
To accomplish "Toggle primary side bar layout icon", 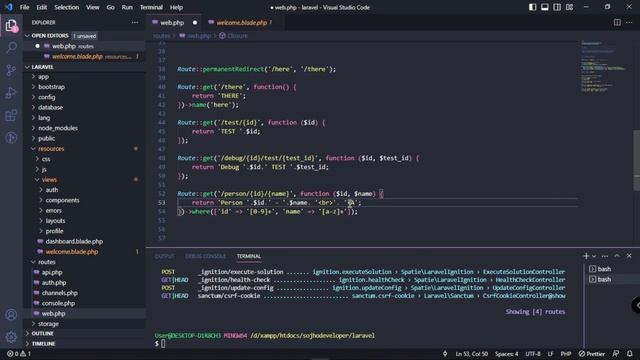I will coord(532,7).
